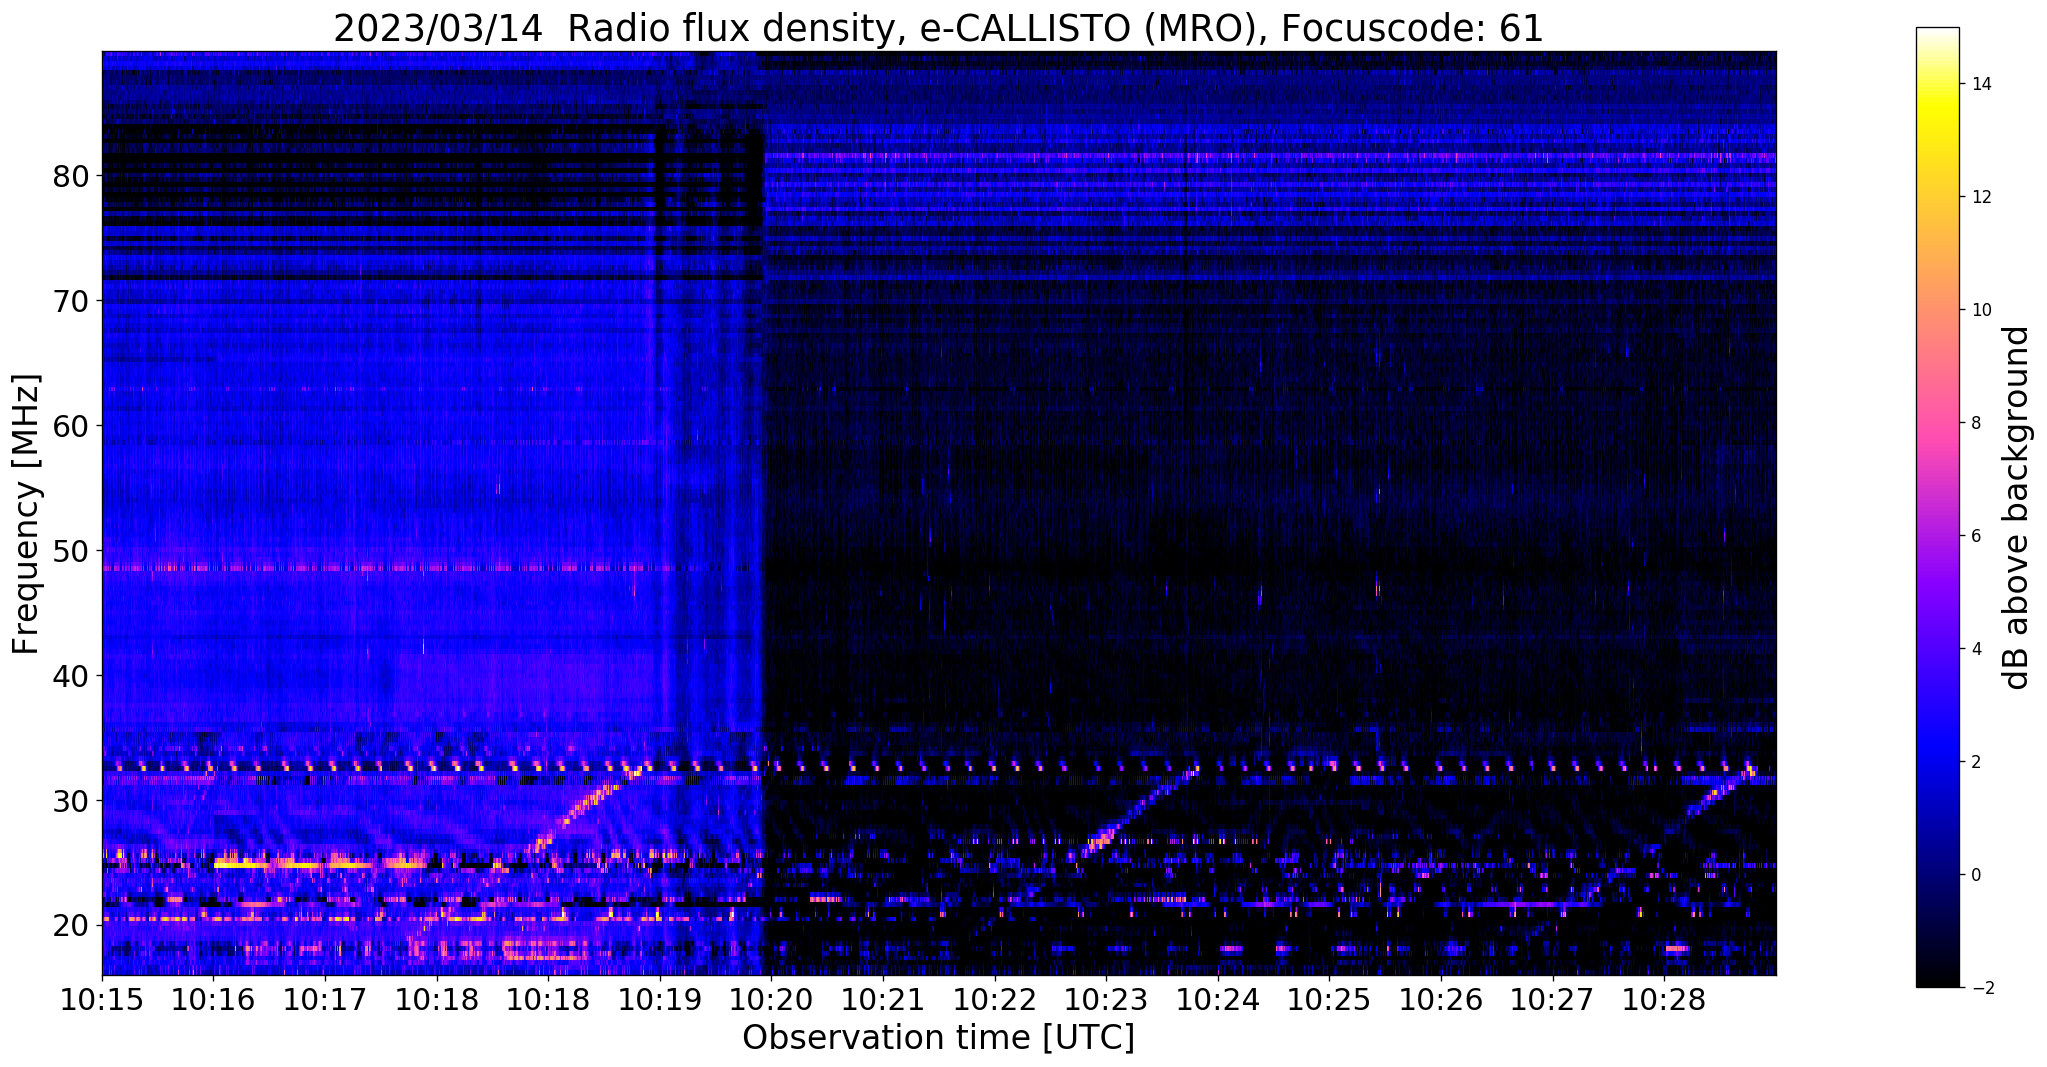
Task: Click time tick label 10:17
Action: [x=325, y=1000]
